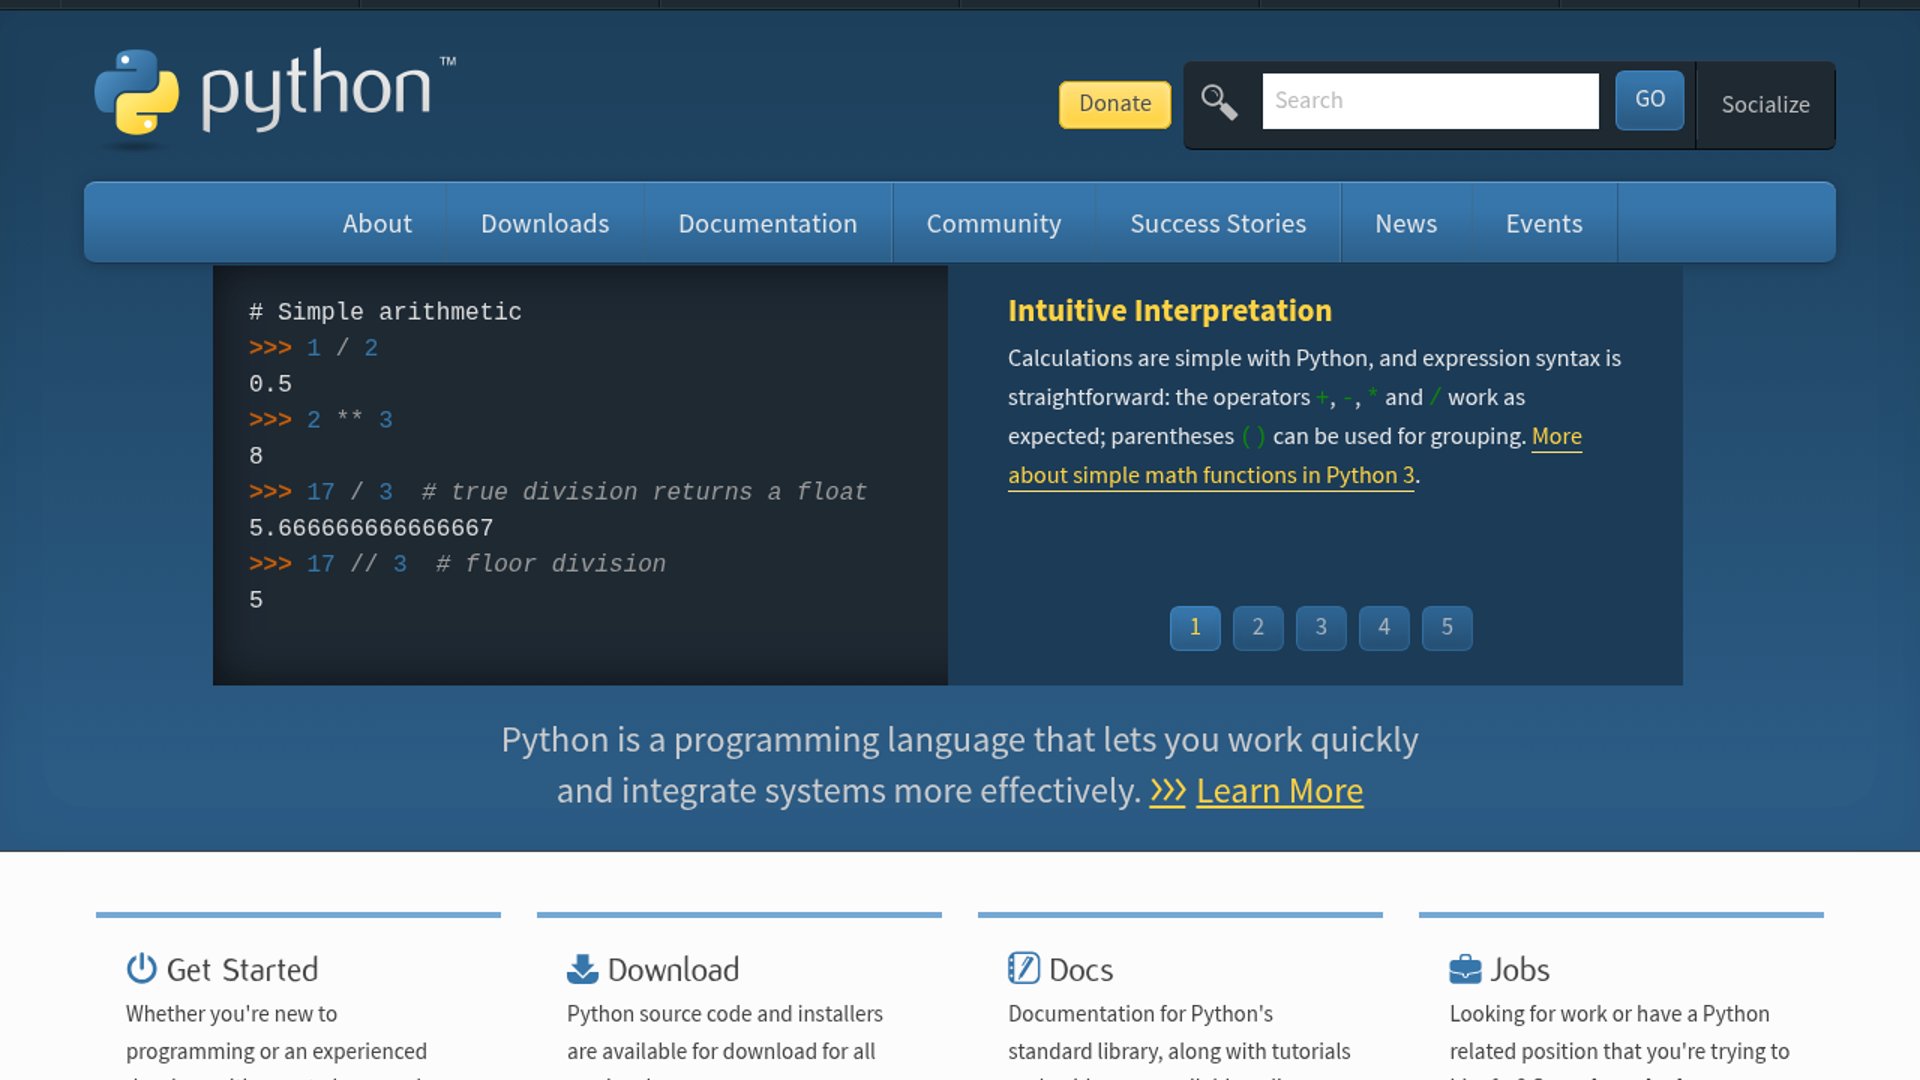Open the Download heading link

(x=673, y=969)
